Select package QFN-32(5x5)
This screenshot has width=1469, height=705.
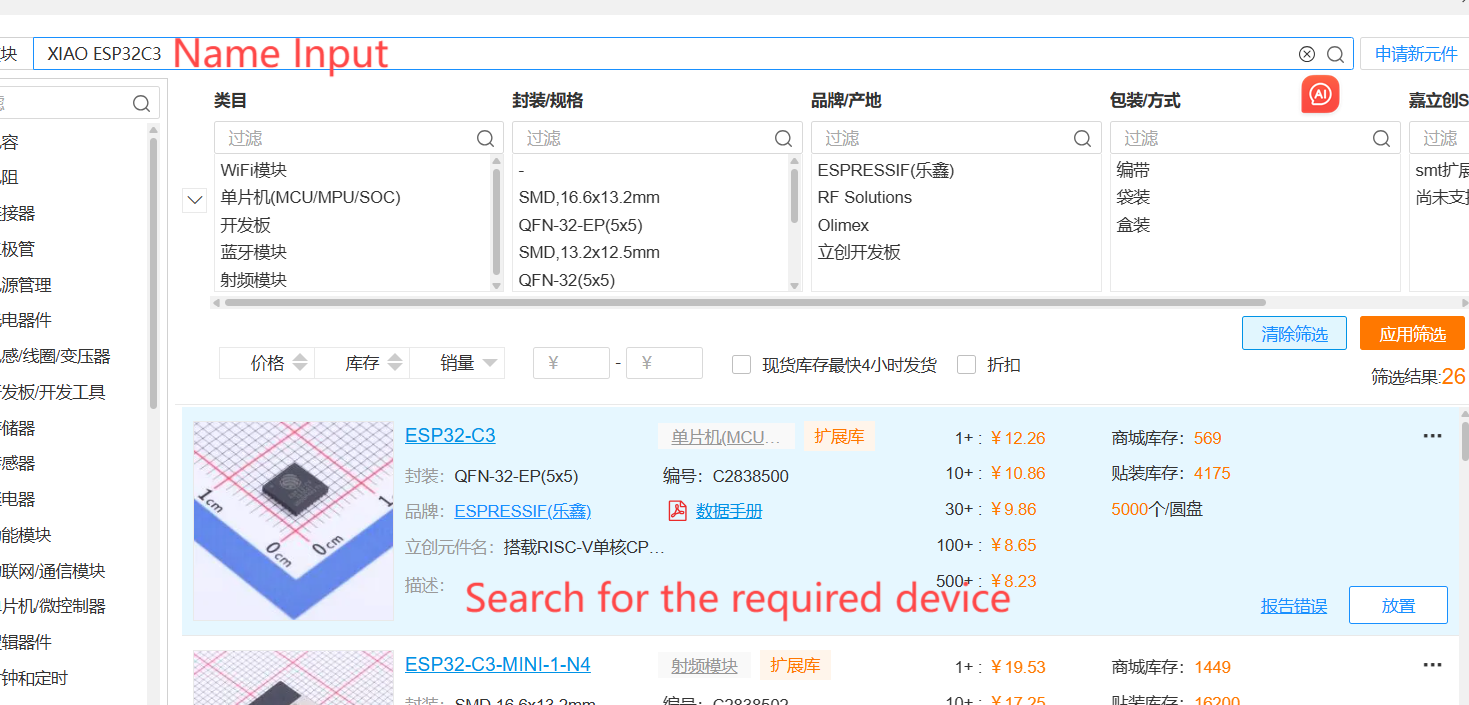pyautogui.click(x=567, y=280)
